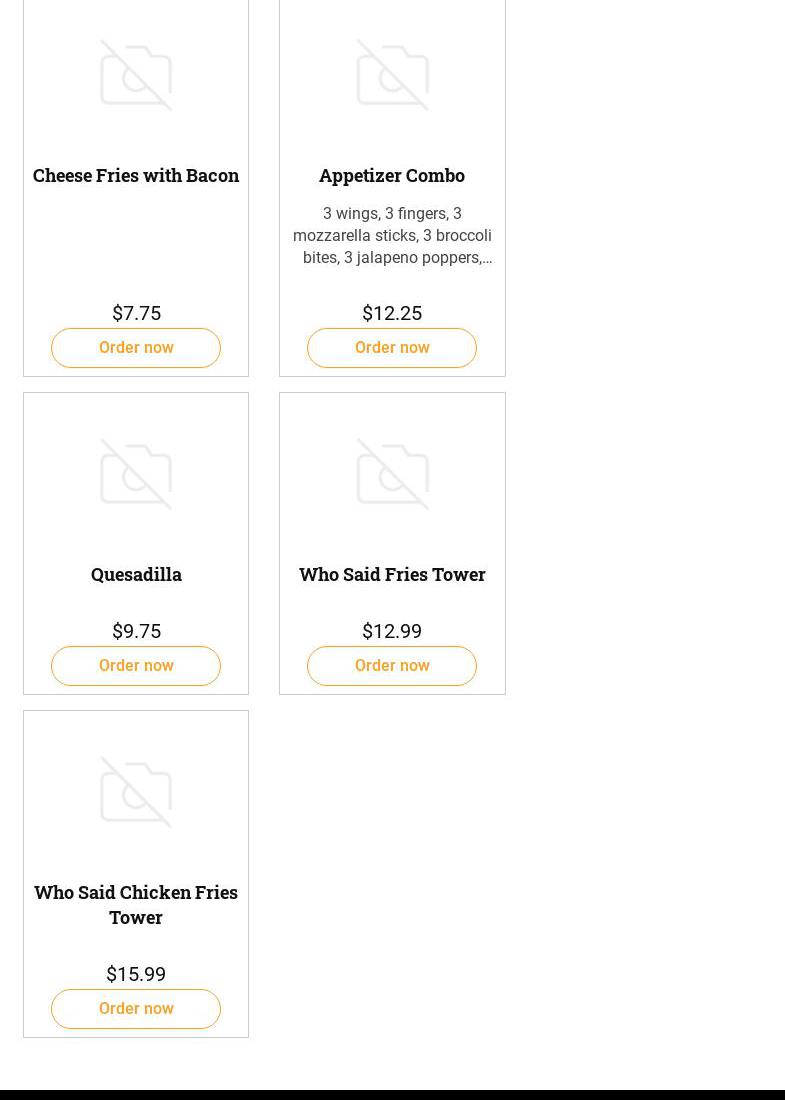Order the Cheese Fries with Bacon
Screen dimensions: 785x1100
coord(136,348)
